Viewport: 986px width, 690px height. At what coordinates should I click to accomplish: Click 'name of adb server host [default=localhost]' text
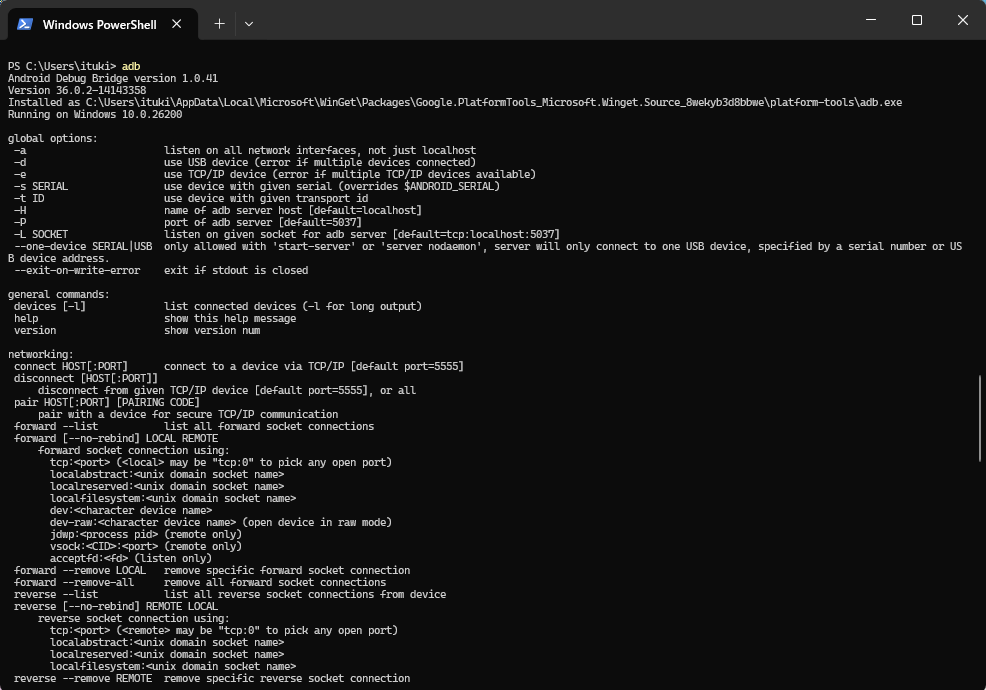pos(293,210)
